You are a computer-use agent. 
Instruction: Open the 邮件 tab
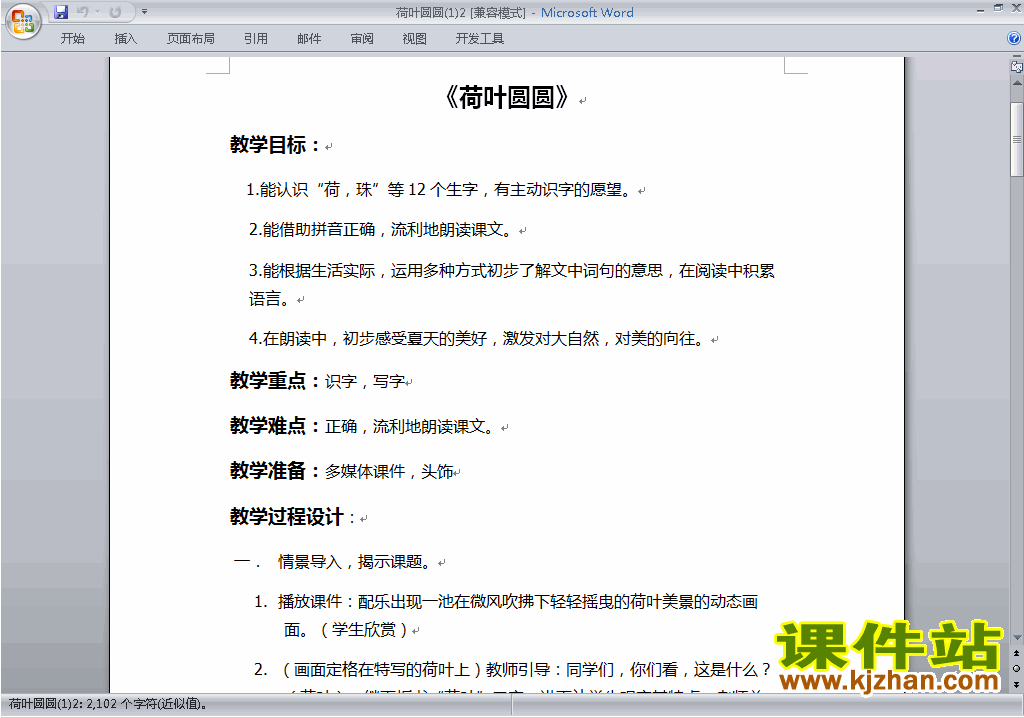click(x=309, y=39)
